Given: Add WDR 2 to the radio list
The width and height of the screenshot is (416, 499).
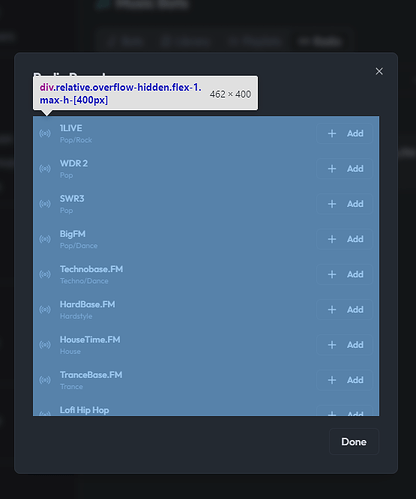Looking at the screenshot, I should point(345,169).
